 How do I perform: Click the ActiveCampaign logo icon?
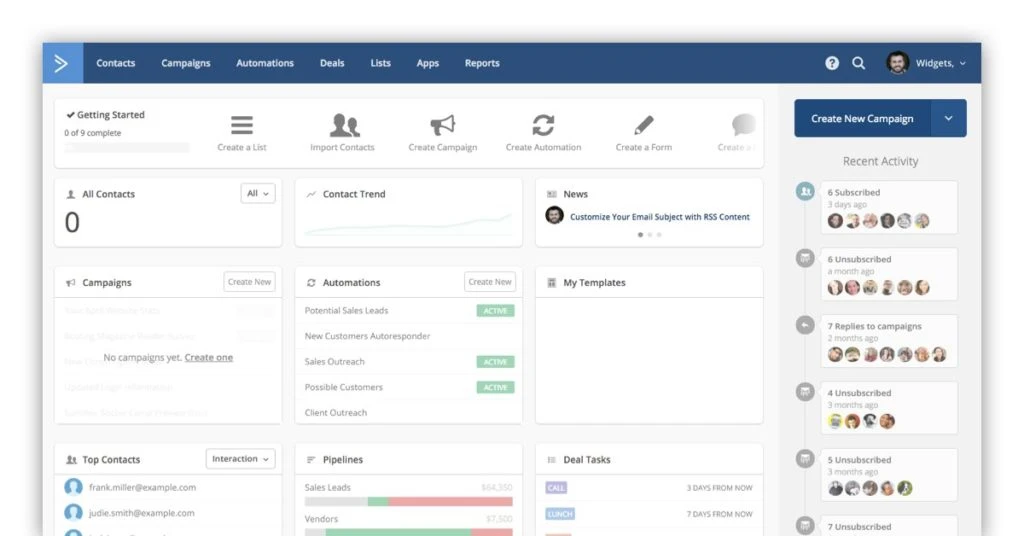point(61,63)
